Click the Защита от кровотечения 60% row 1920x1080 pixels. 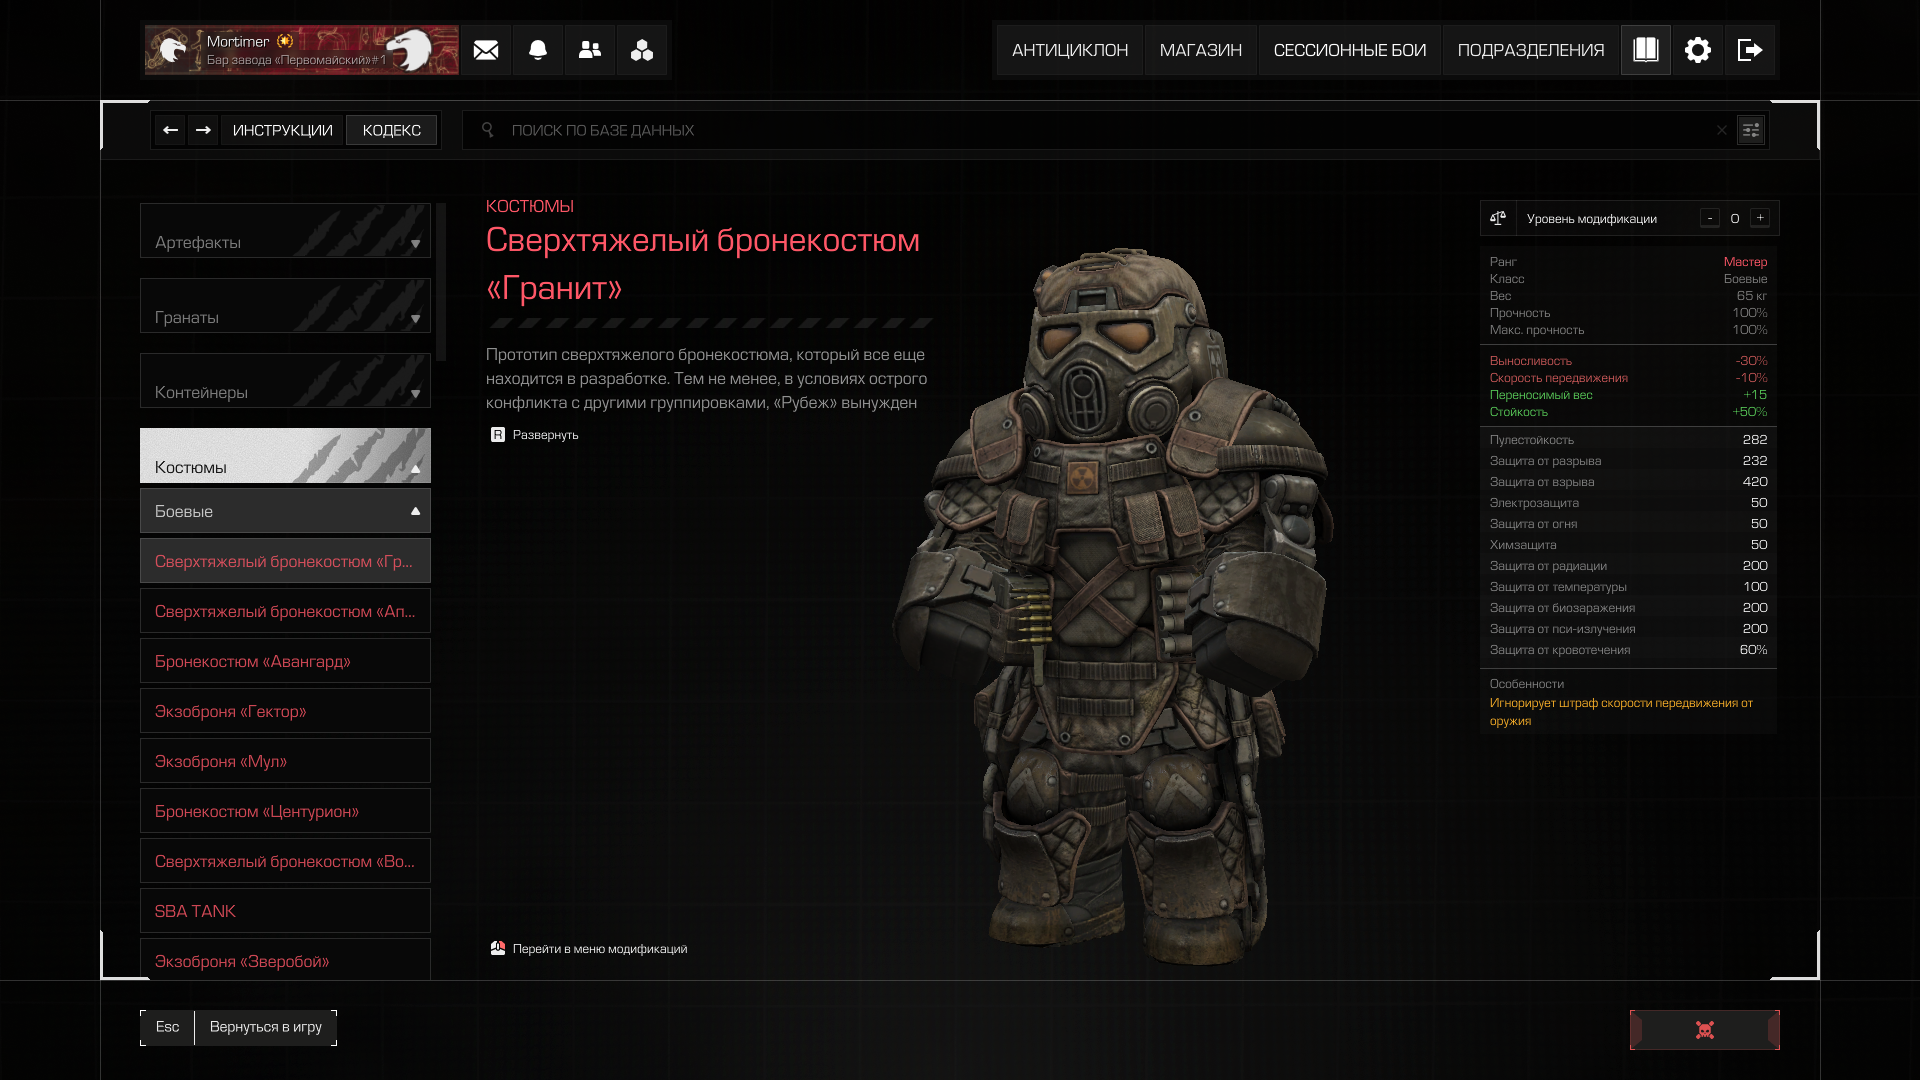pos(1628,650)
